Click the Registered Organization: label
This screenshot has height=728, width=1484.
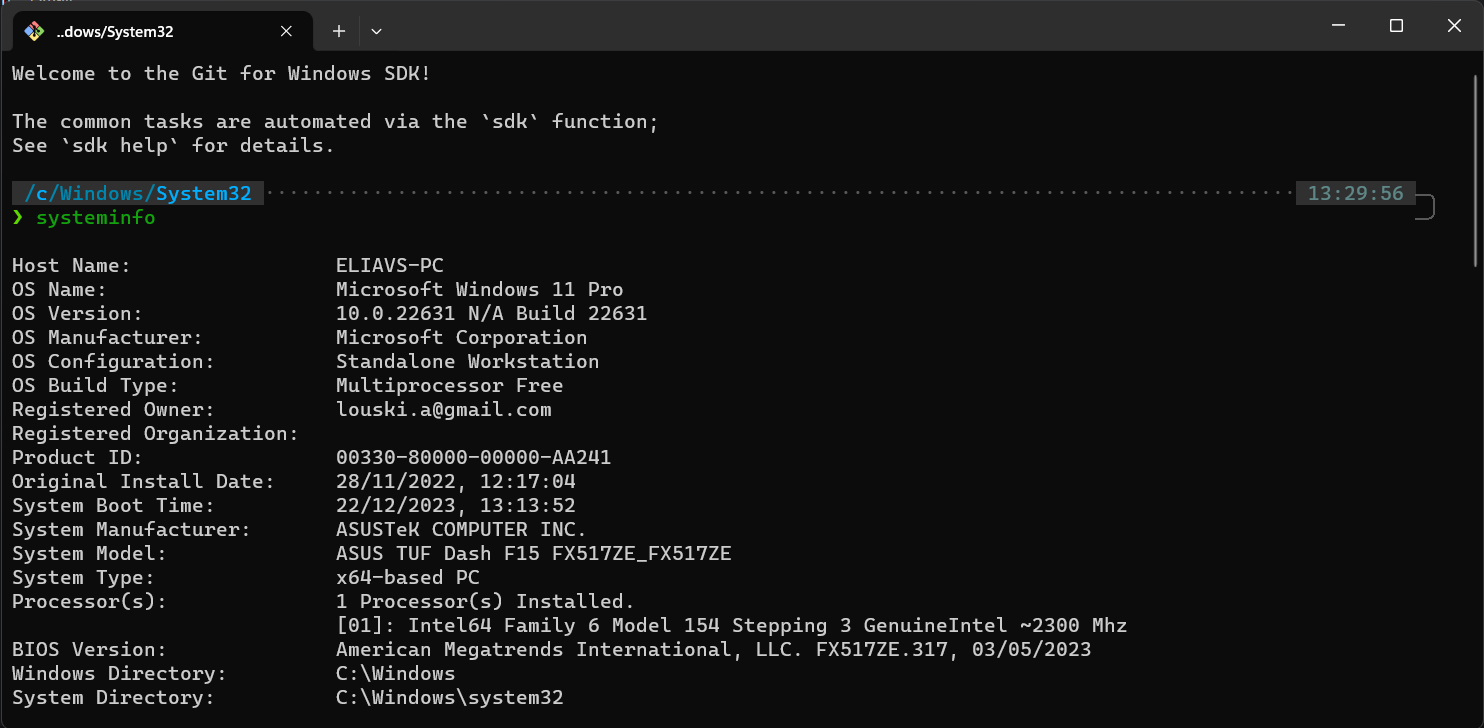[156, 433]
